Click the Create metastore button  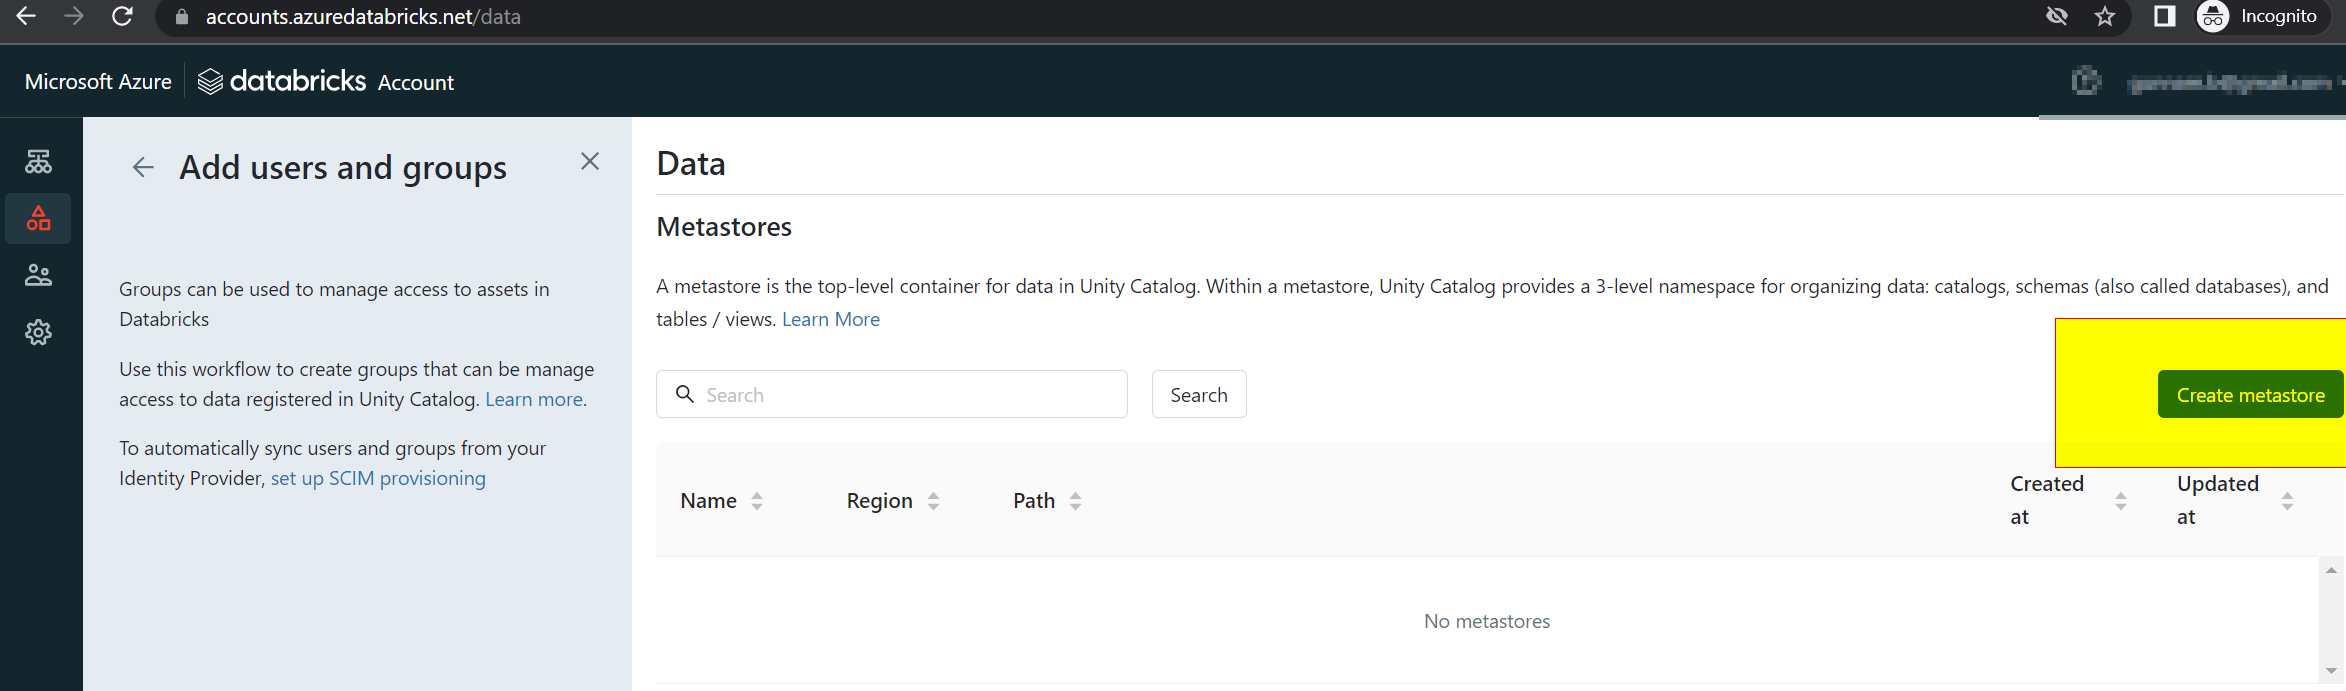pyautogui.click(x=2250, y=395)
